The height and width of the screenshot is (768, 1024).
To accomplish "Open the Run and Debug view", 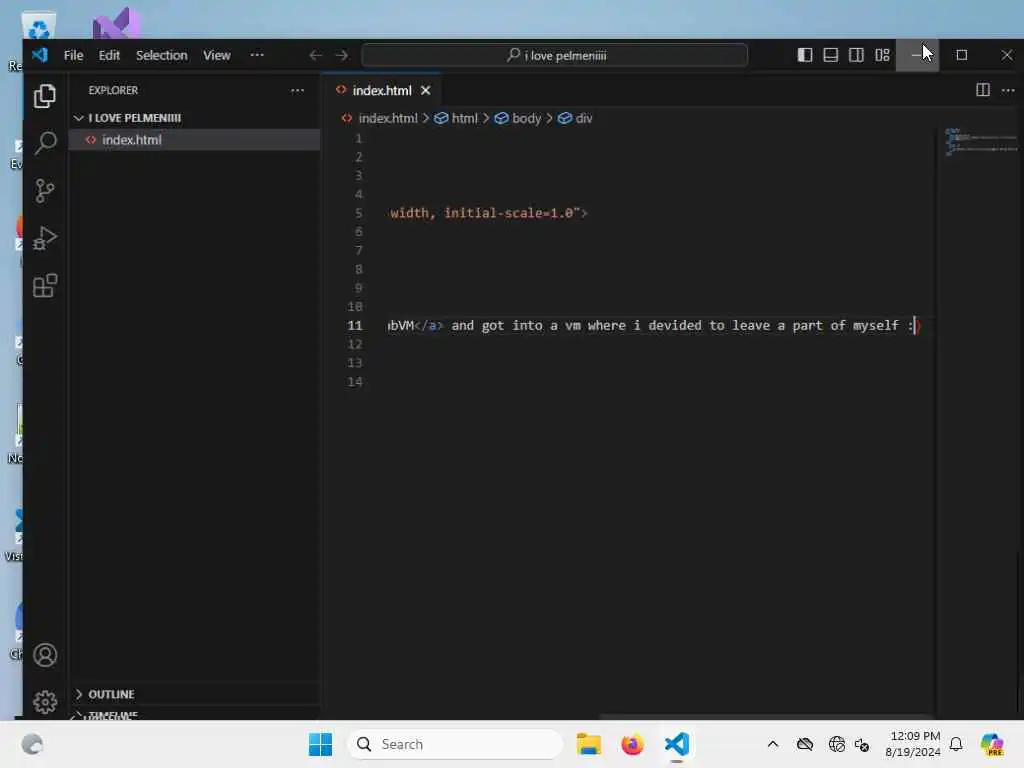I will click(x=44, y=238).
